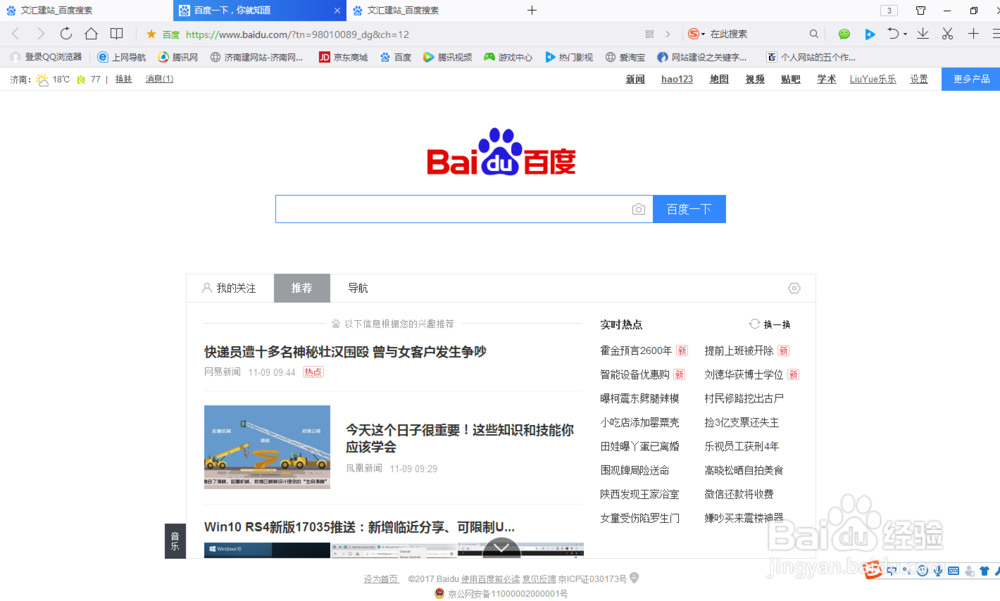Click the QR code icon in address bar
This screenshot has width=1000, height=601.
pyautogui.click(x=649, y=34)
